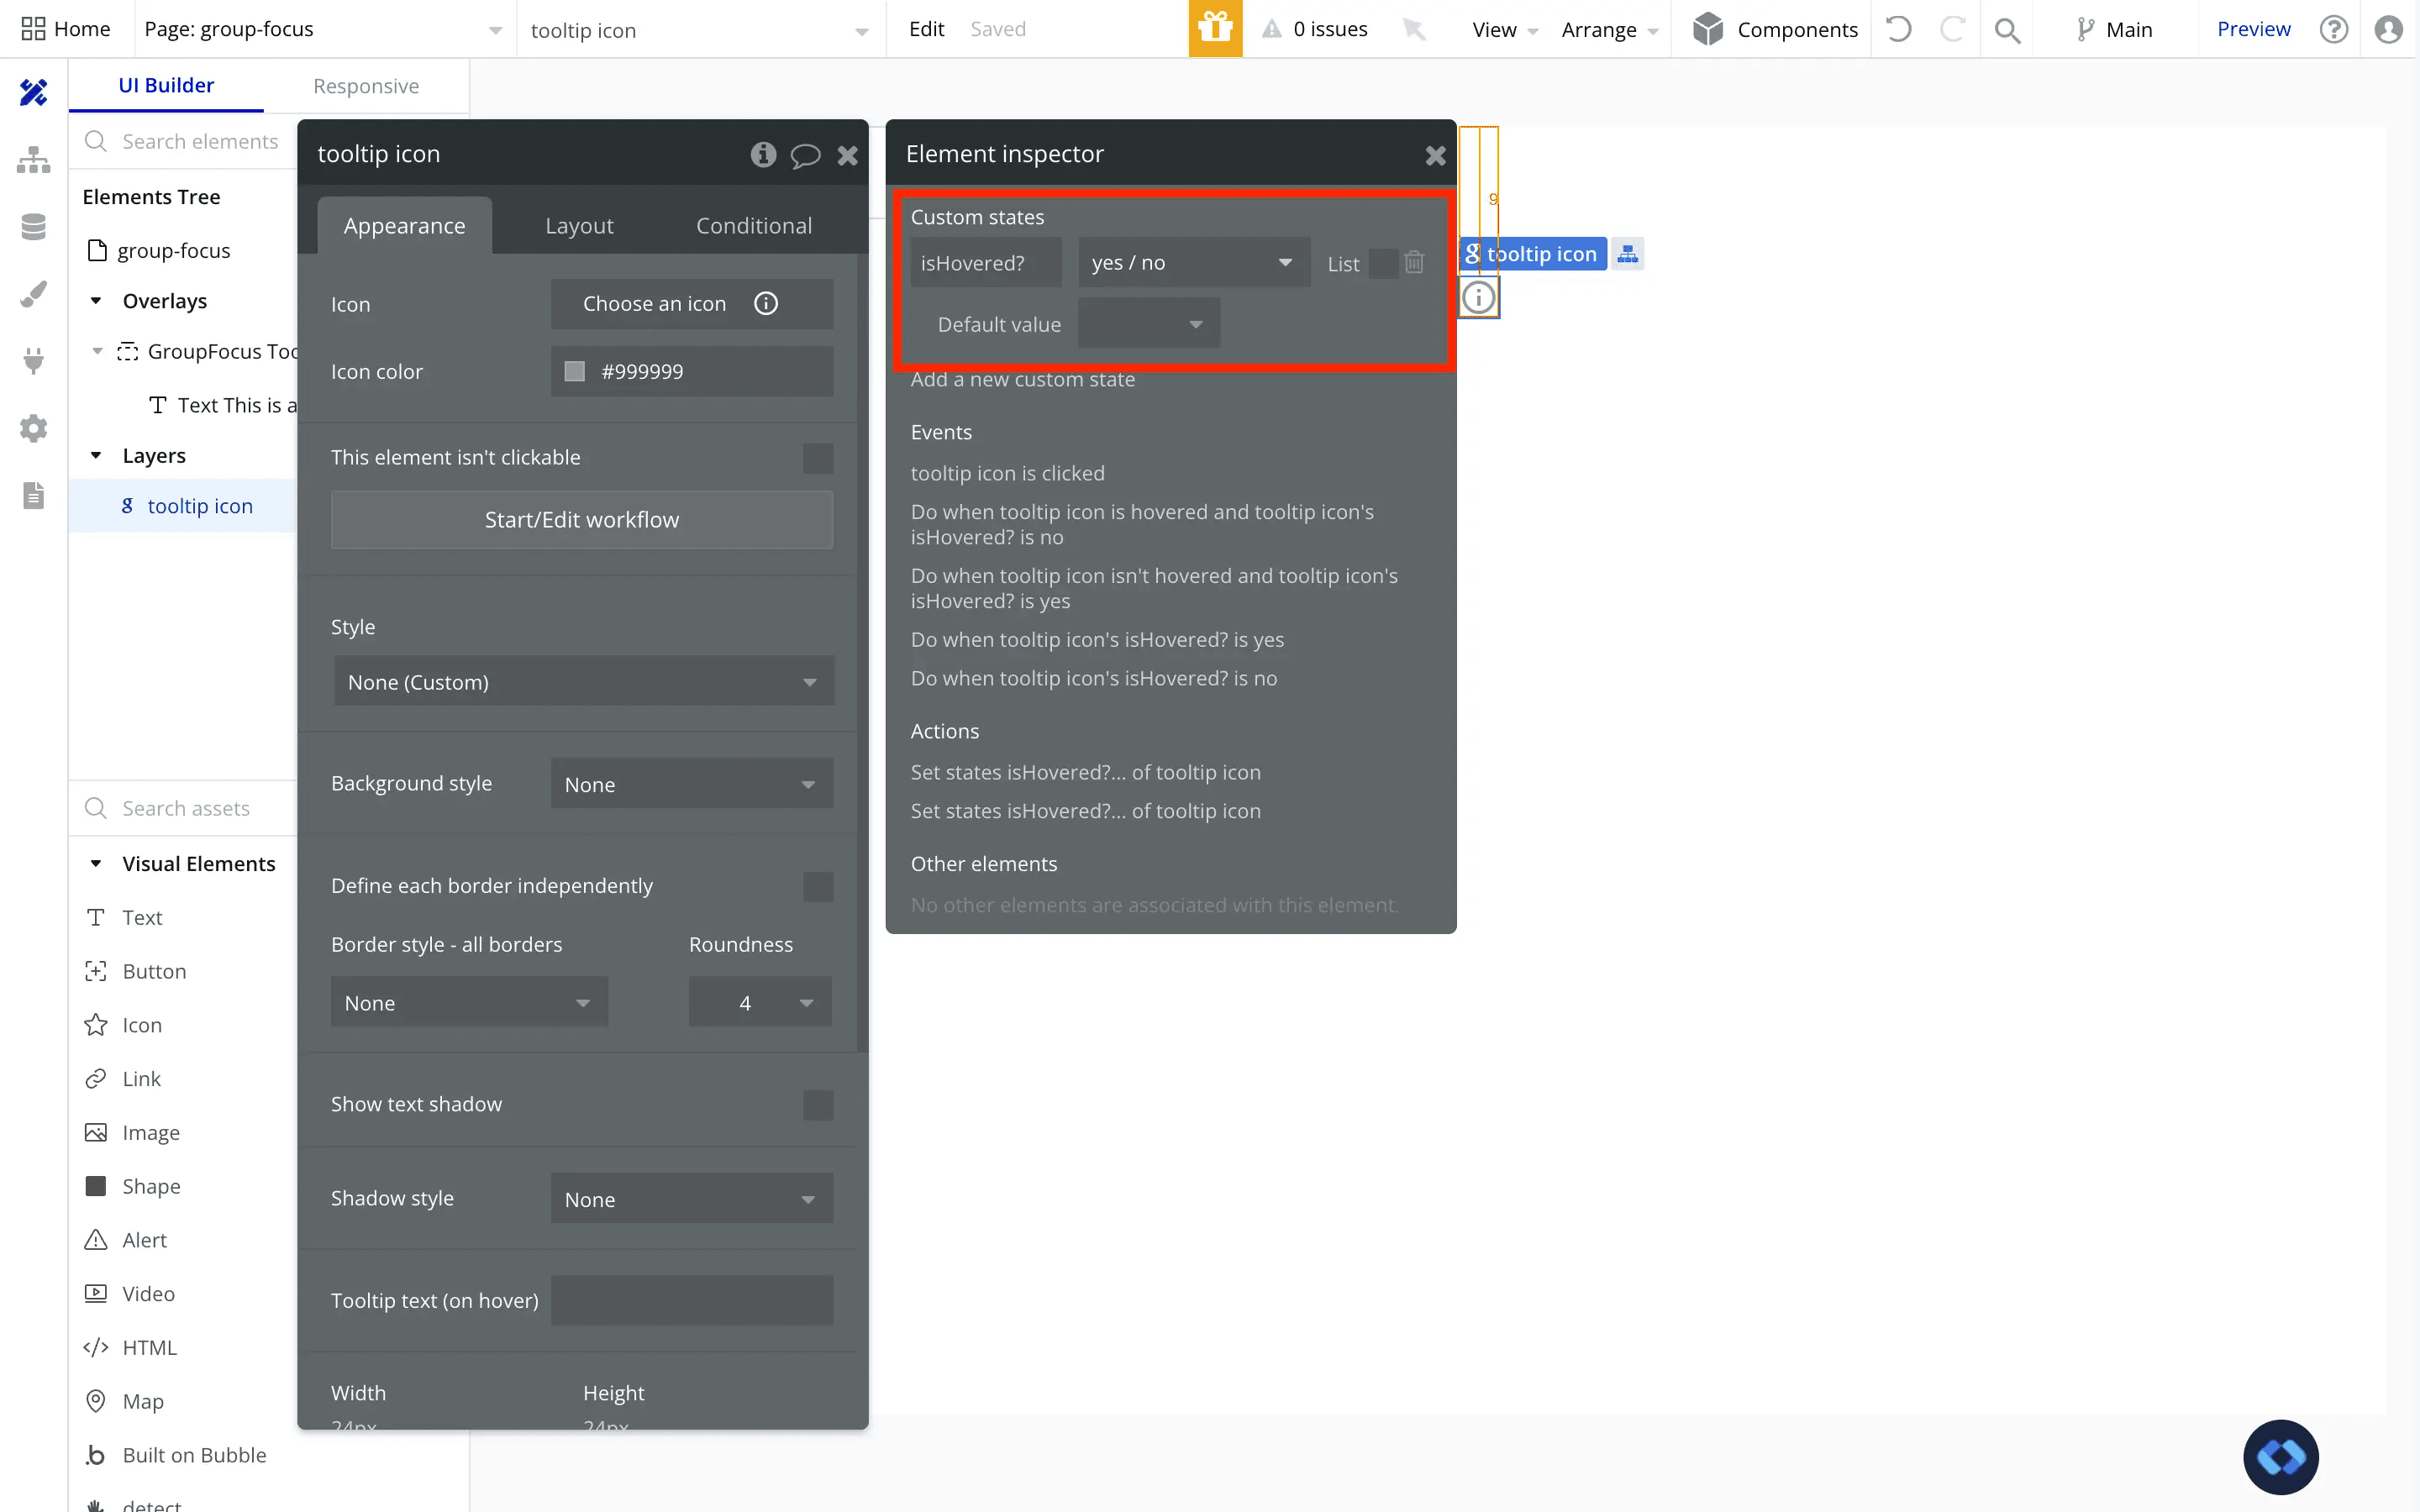Click the #999999 icon color swatch
The image size is (2420, 1512).
tap(574, 371)
